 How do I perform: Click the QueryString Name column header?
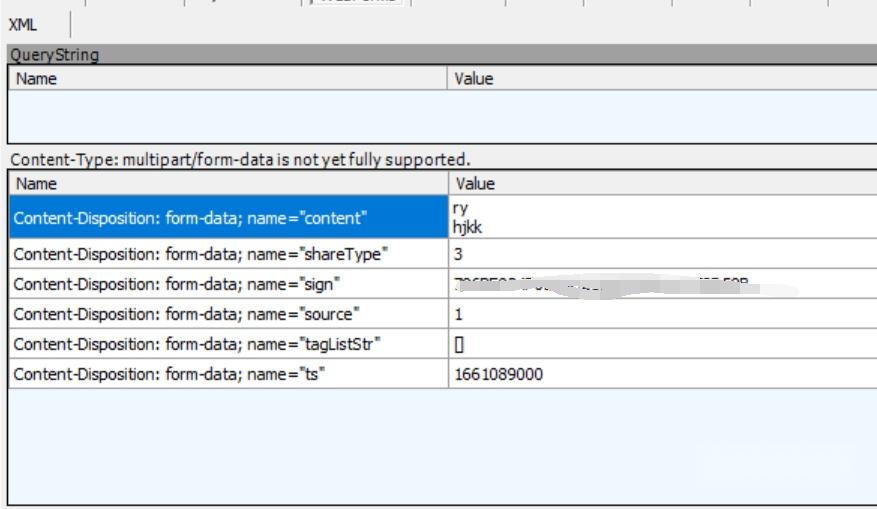point(228,78)
